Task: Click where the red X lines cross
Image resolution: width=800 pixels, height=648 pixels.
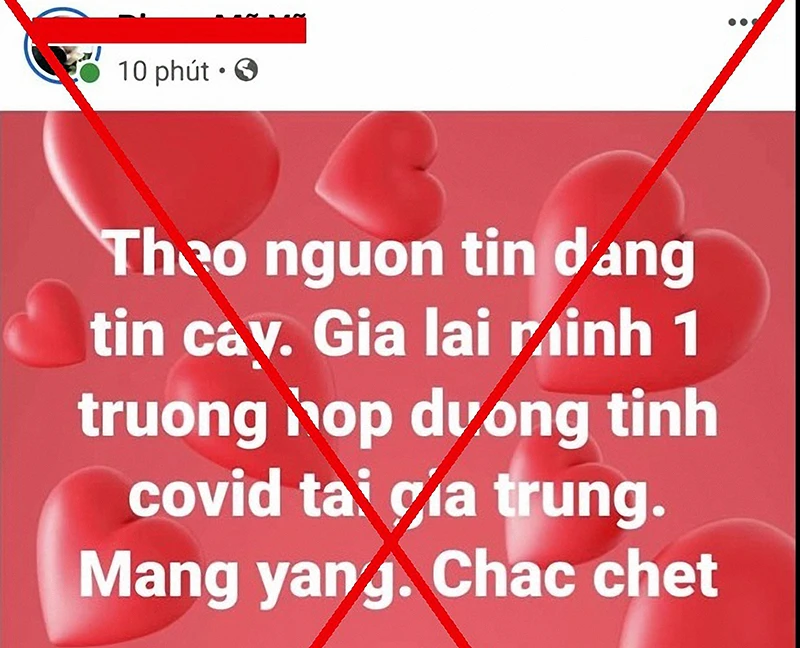Action: 391,542
